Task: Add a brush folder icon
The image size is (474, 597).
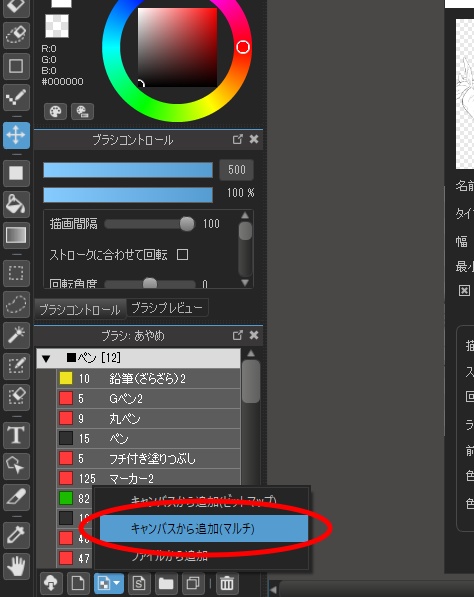Action: click(166, 583)
